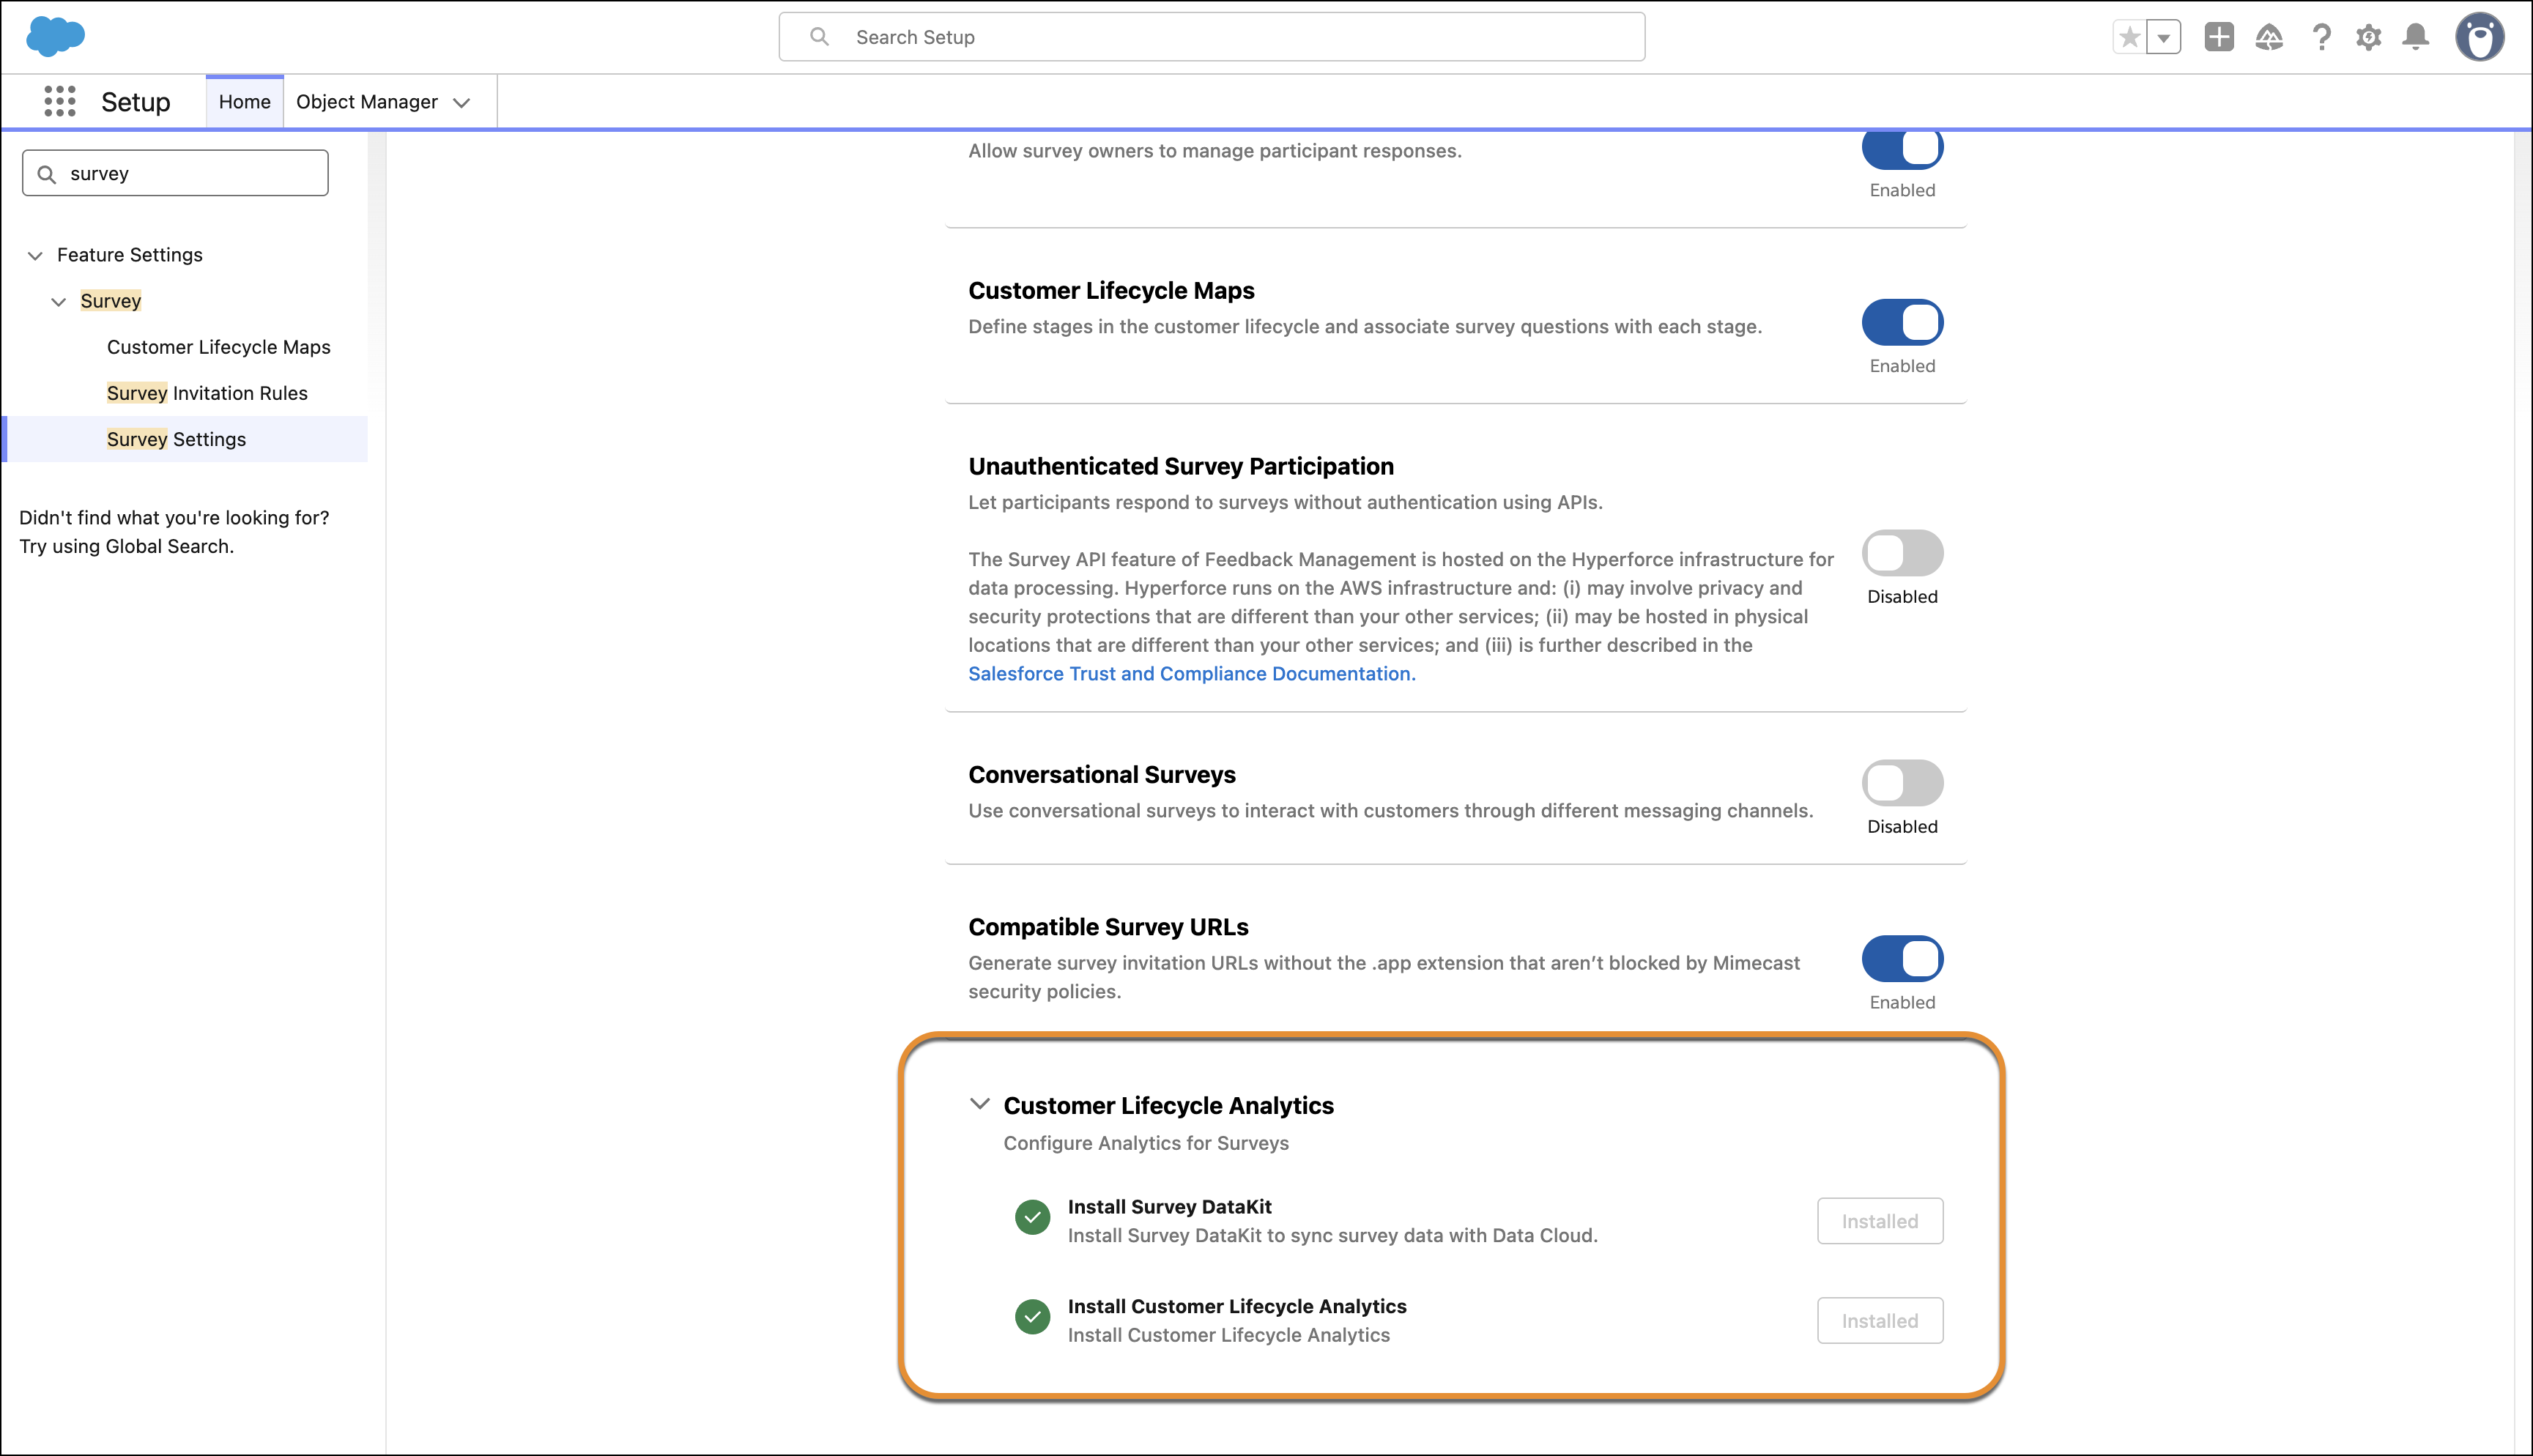This screenshot has height=1456, width=2533.
Task: Open the App Launcher grid icon
Action: coord(60,101)
